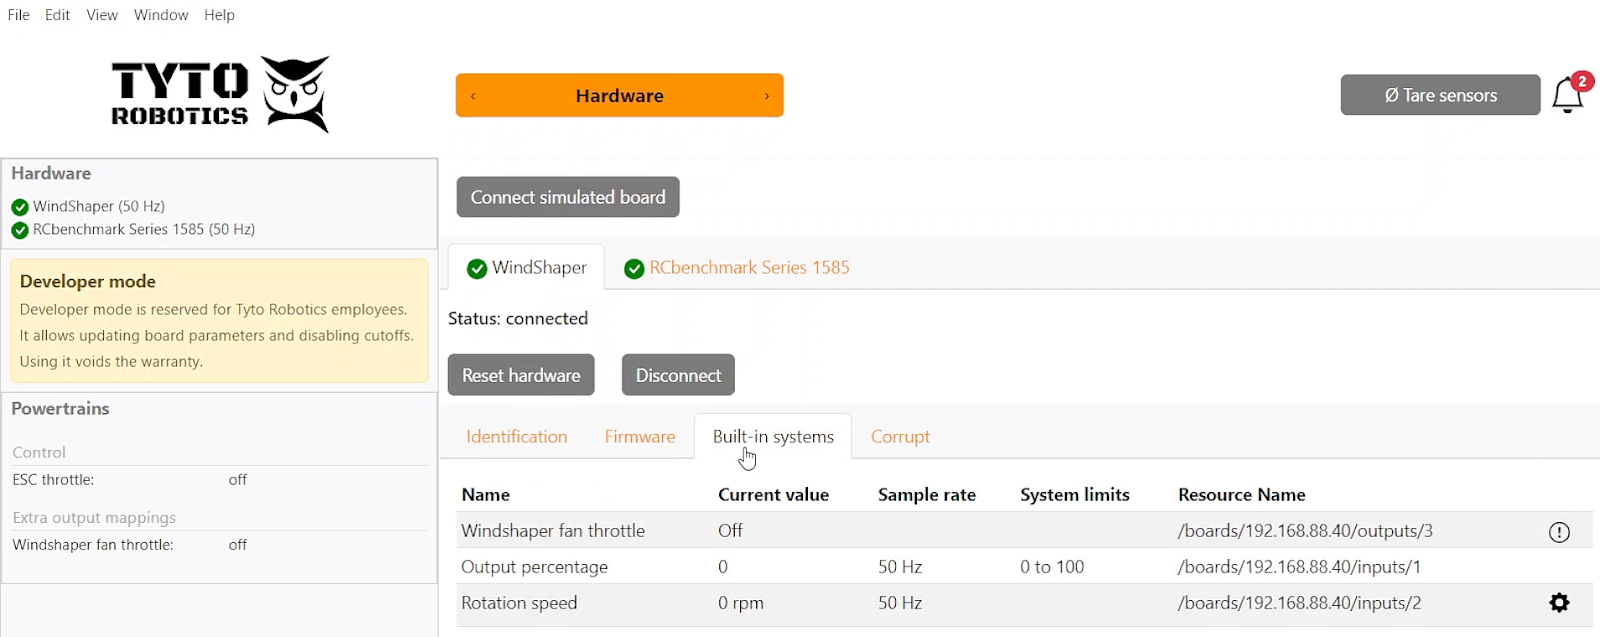Click the Tyto Robotics owl logo
This screenshot has height=637, width=1600.
(296, 94)
